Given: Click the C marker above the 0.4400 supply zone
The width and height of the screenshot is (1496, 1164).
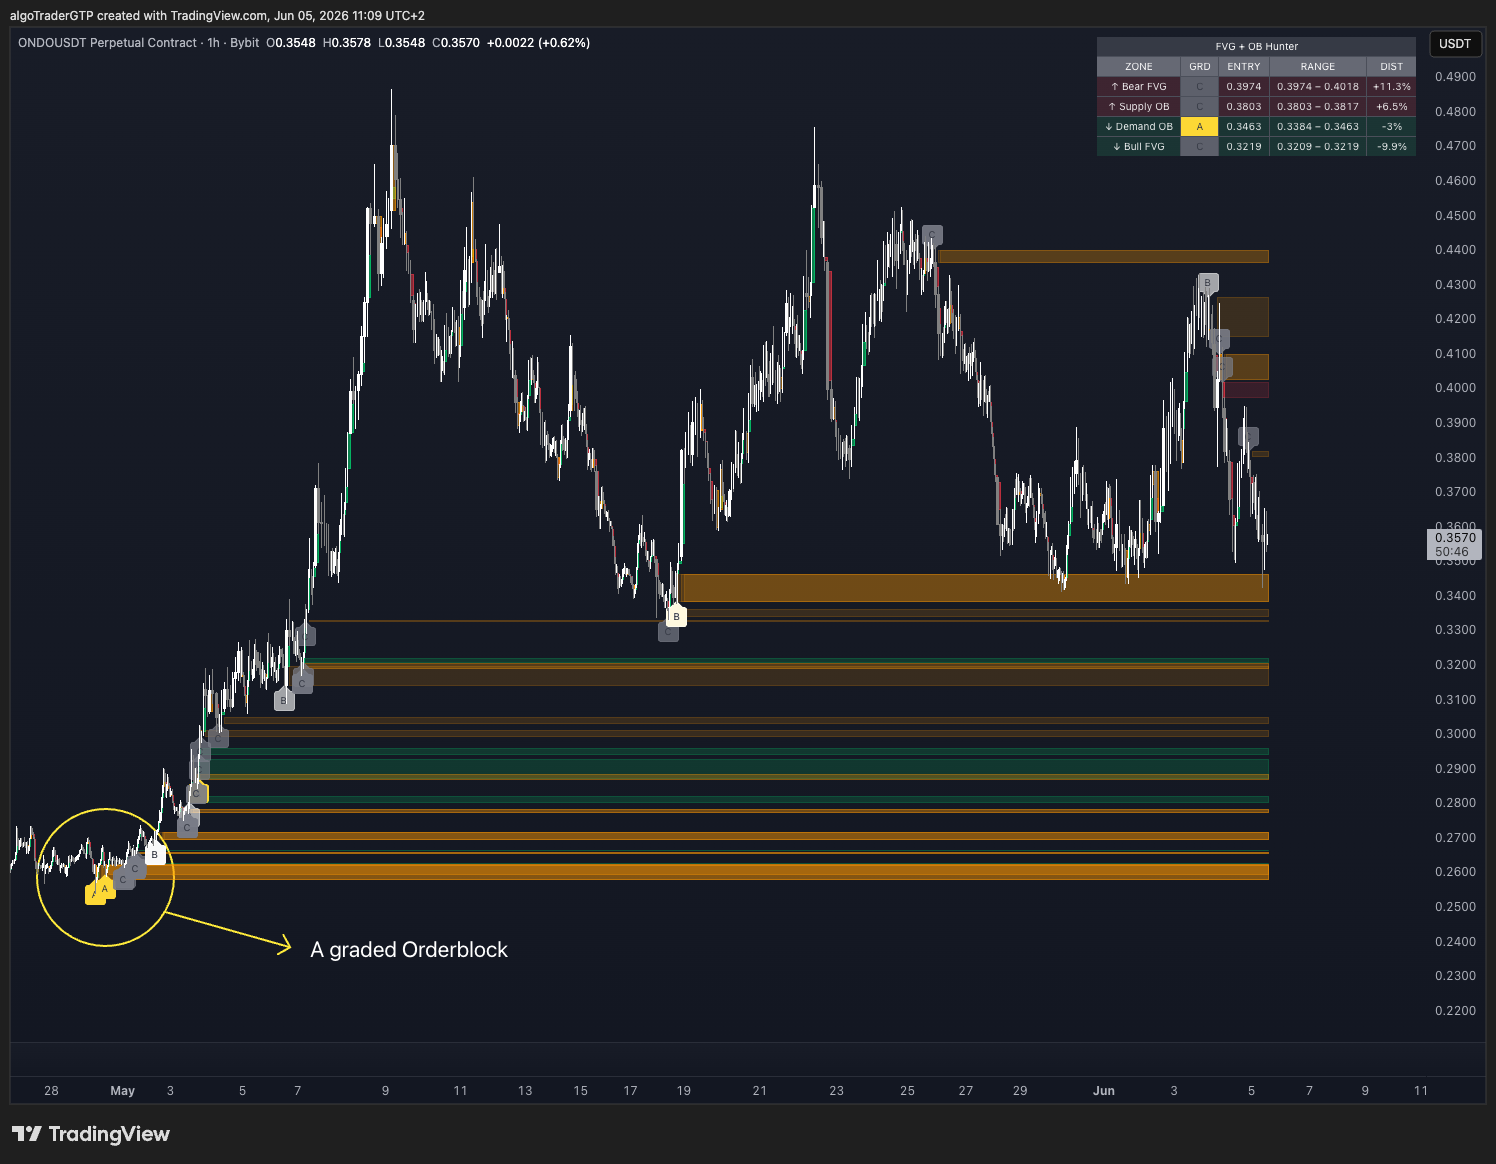Looking at the screenshot, I should [x=932, y=236].
